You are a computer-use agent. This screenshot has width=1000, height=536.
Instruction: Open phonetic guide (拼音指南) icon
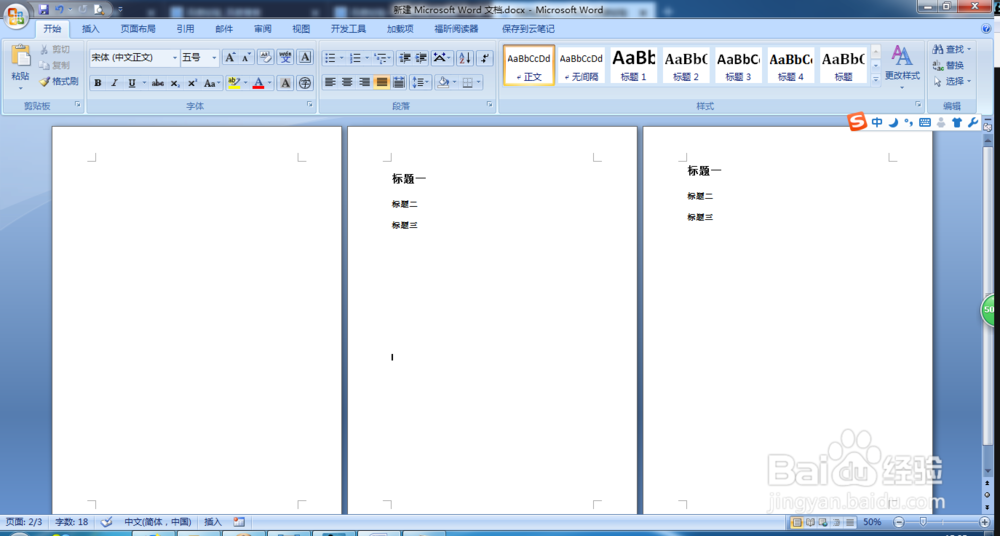tap(286, 57)
